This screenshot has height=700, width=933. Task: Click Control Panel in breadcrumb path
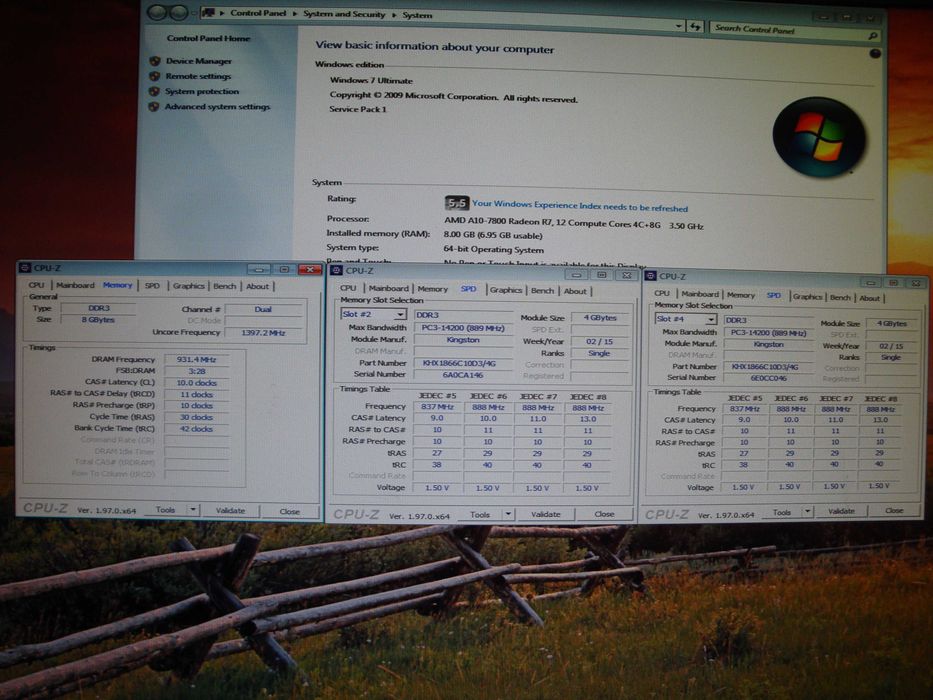point(258,12)
